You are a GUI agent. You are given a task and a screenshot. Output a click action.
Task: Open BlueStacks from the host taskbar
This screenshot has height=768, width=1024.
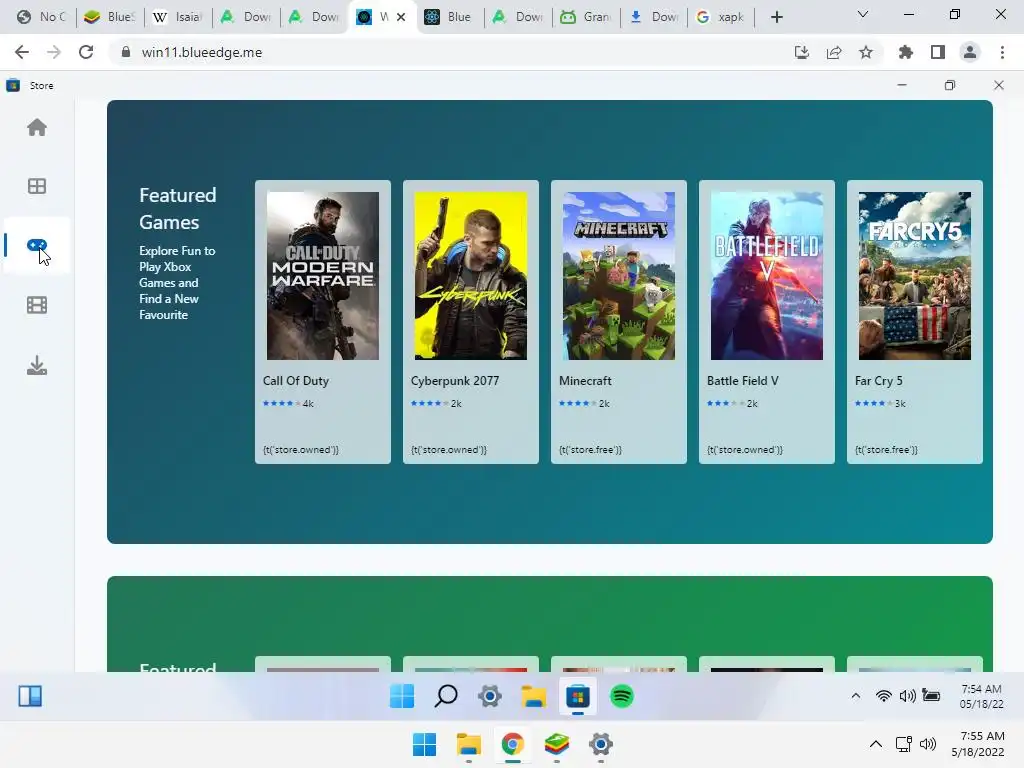coord(556,744)
